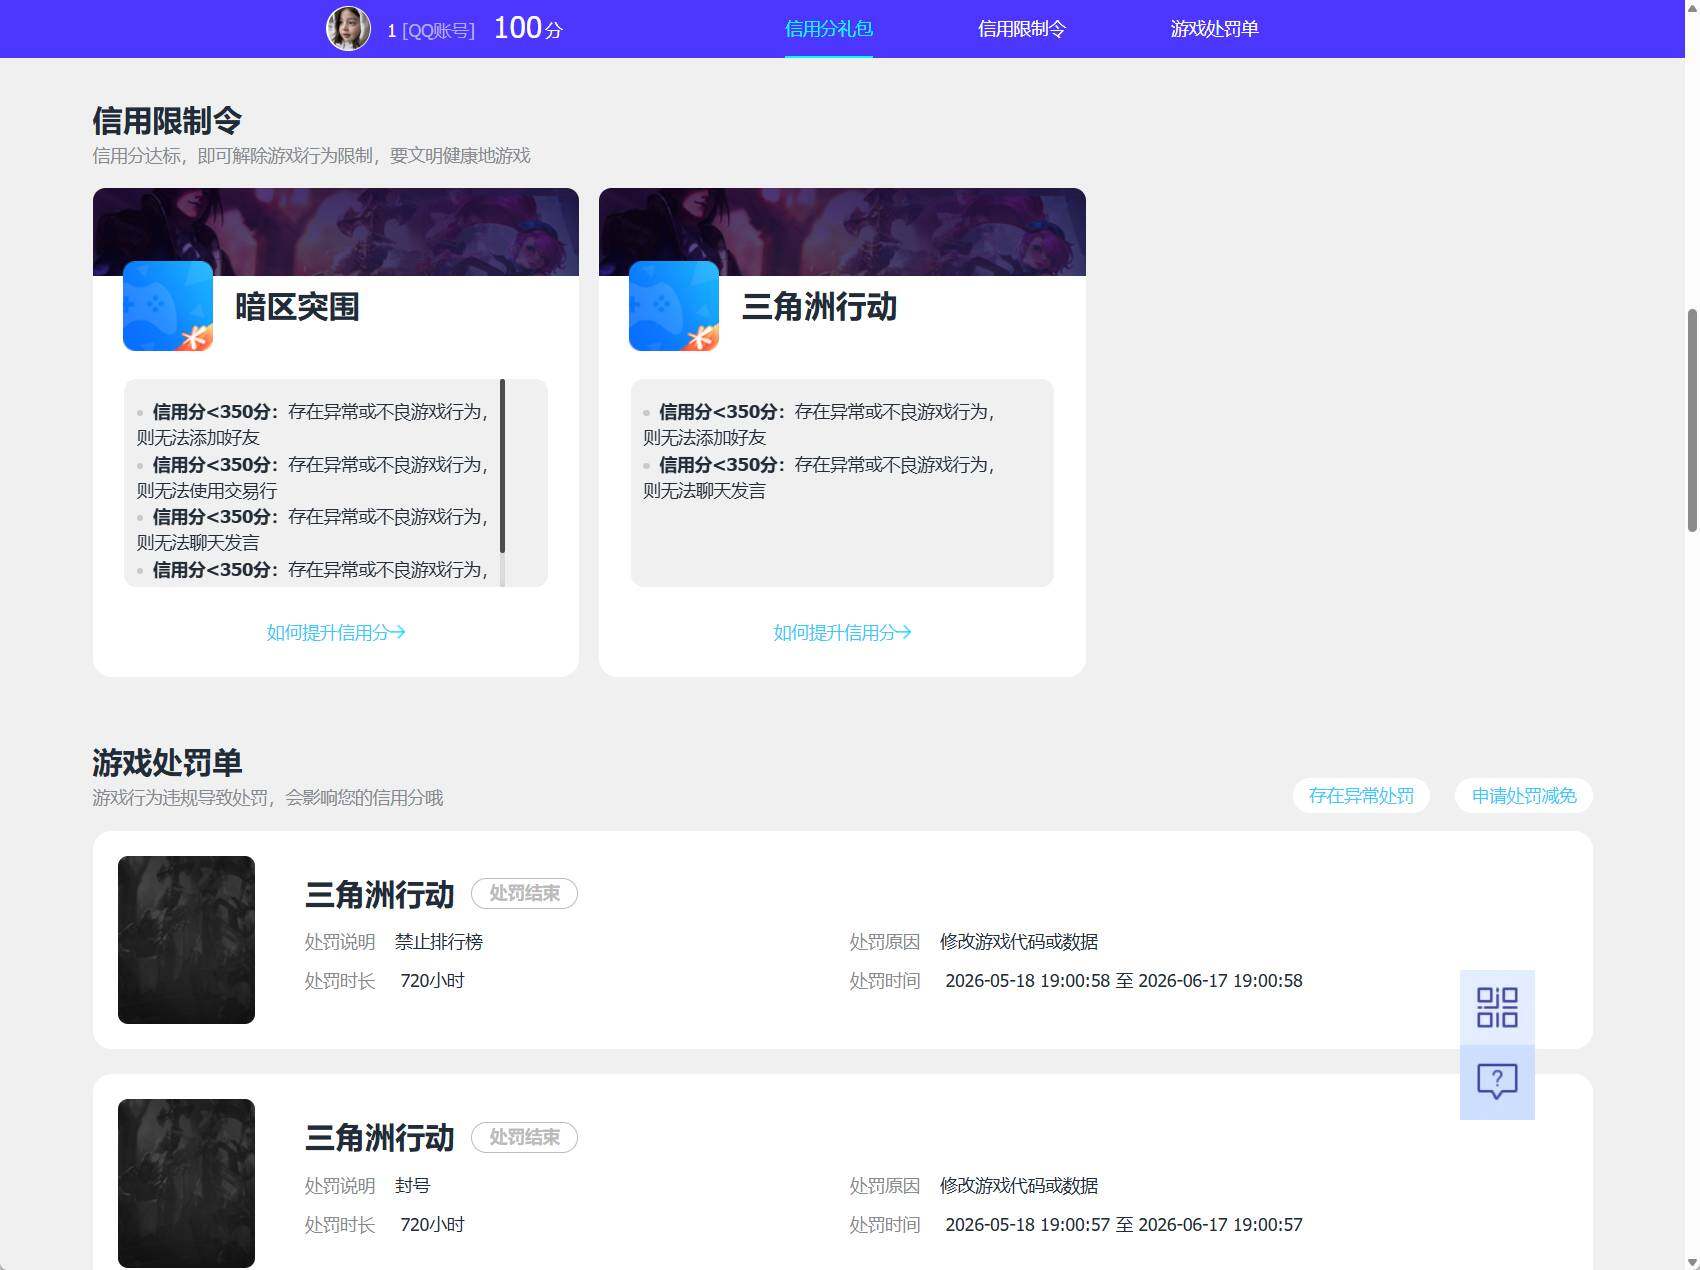Click 处罚结束 badge on 封号 penalty
1700x1270 pixels.
(x=524, y=1137)
